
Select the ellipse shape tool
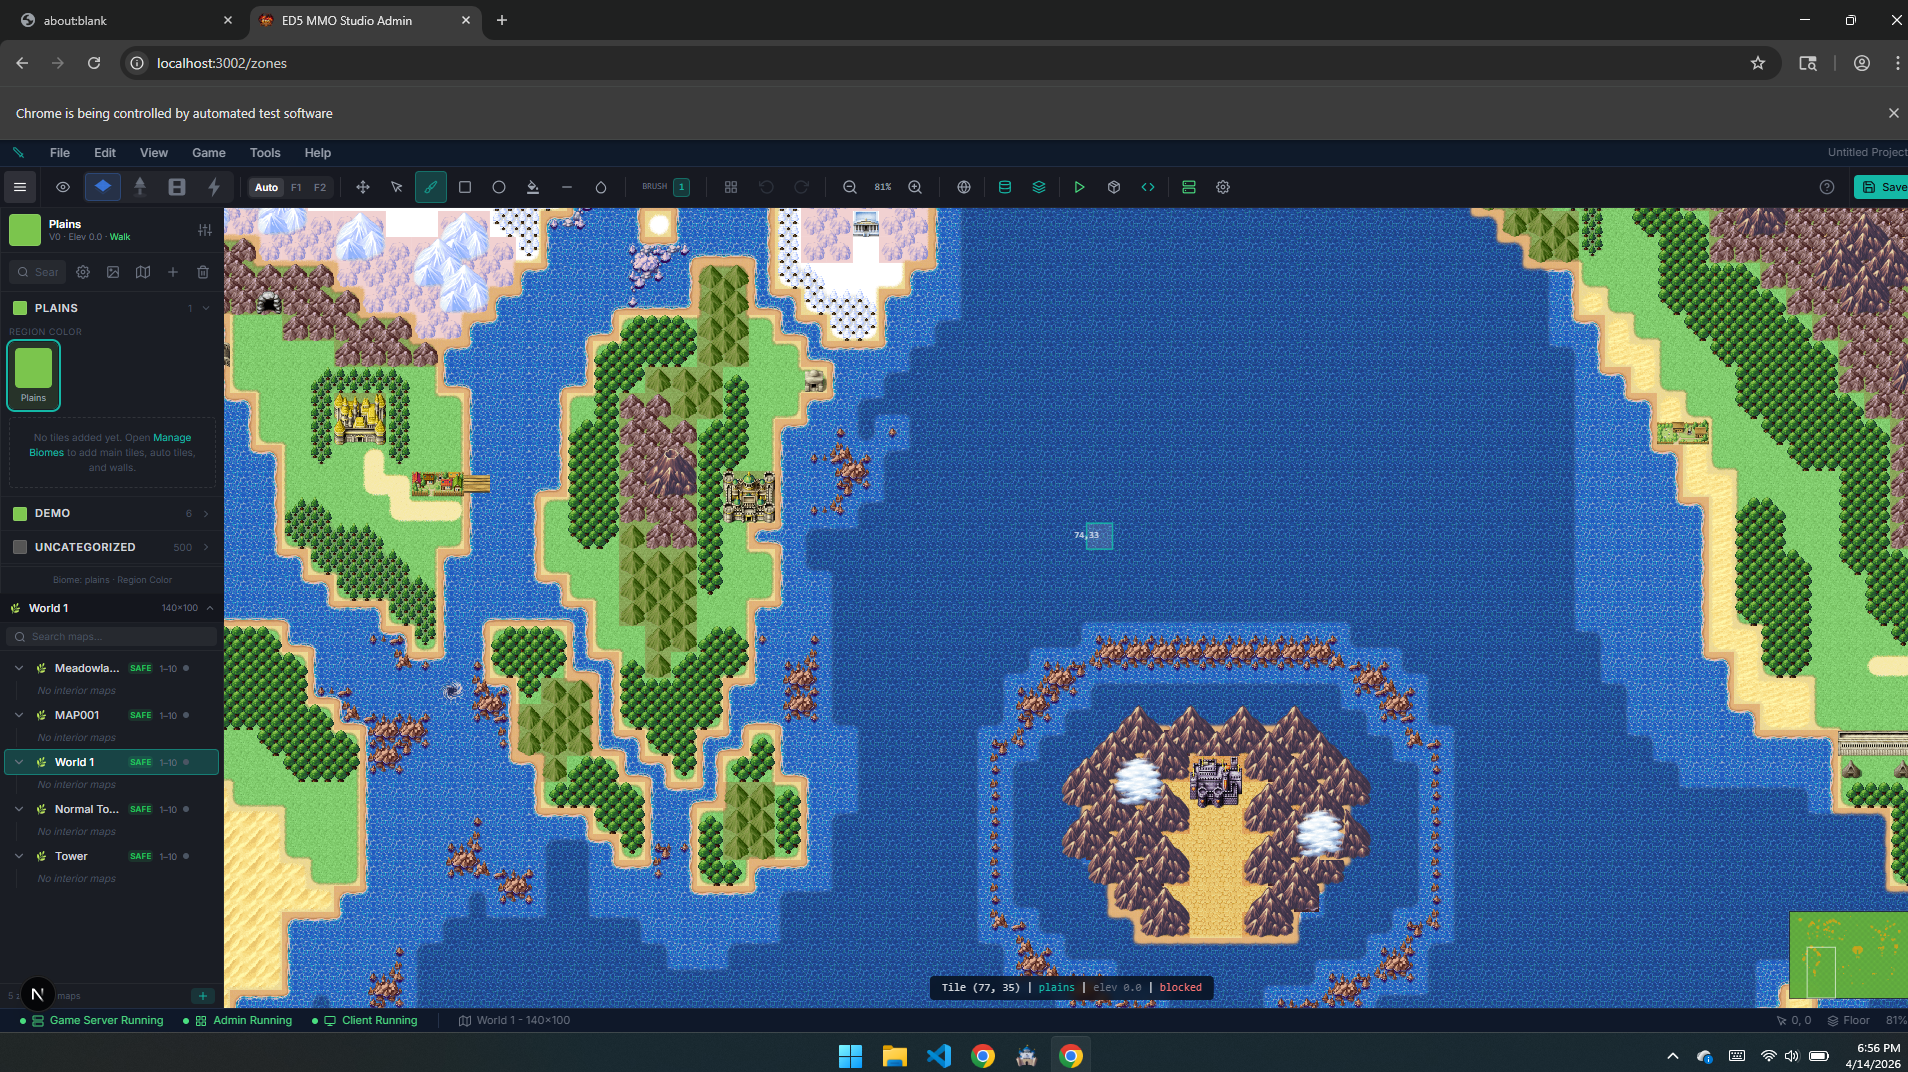(499, 187)
